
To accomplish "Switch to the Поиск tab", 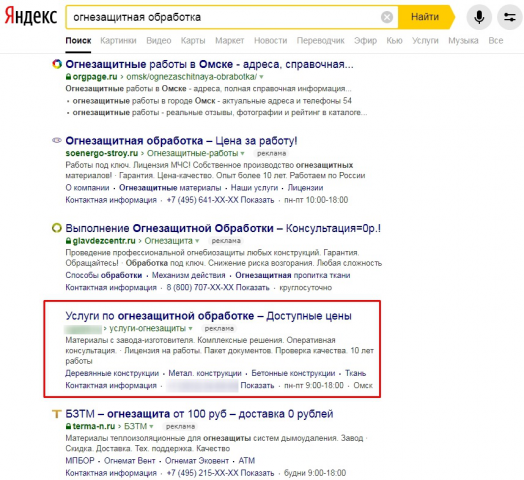I will click(x=78, y=41).
